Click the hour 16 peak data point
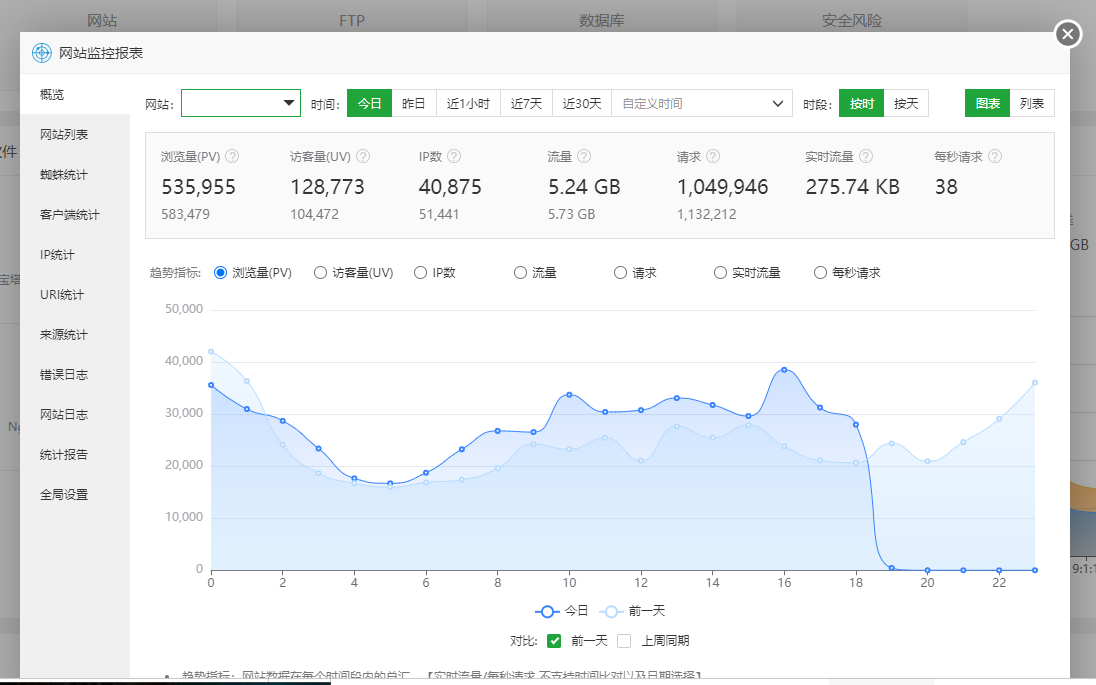The height and width of the screenshot is (685, 1096). coord(784,370)
